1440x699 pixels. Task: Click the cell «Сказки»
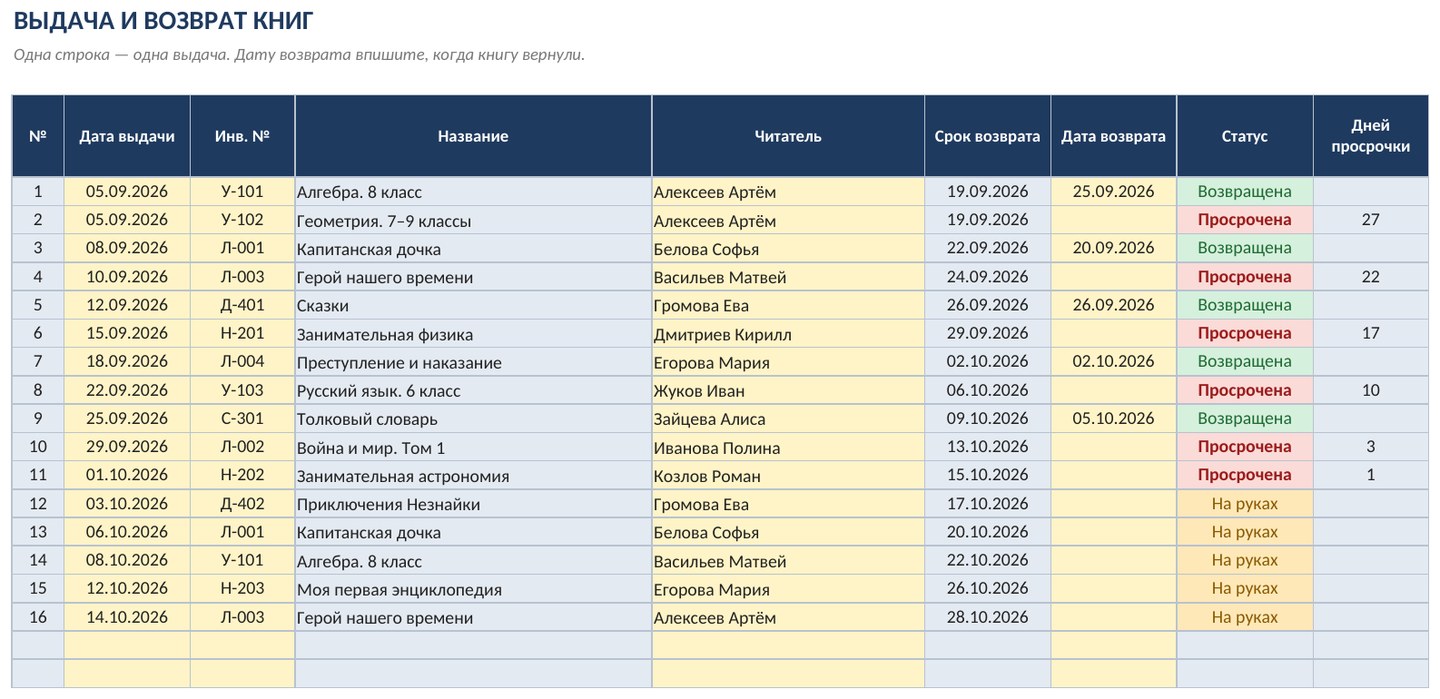tap(473, 305)
